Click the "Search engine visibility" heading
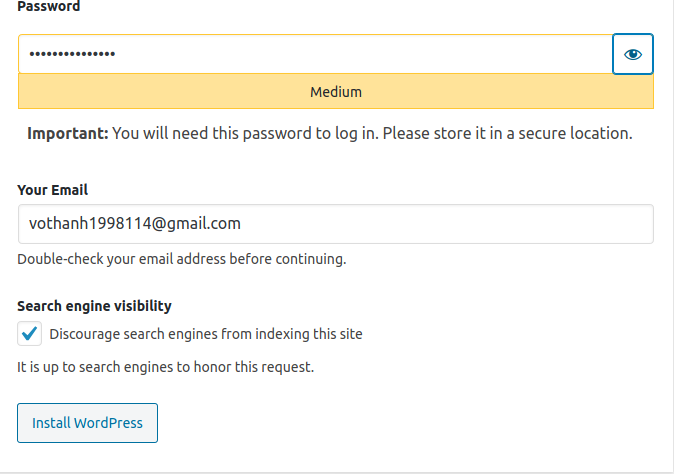Viewport: 674px width, 474px height. click(x=94, y=306)
